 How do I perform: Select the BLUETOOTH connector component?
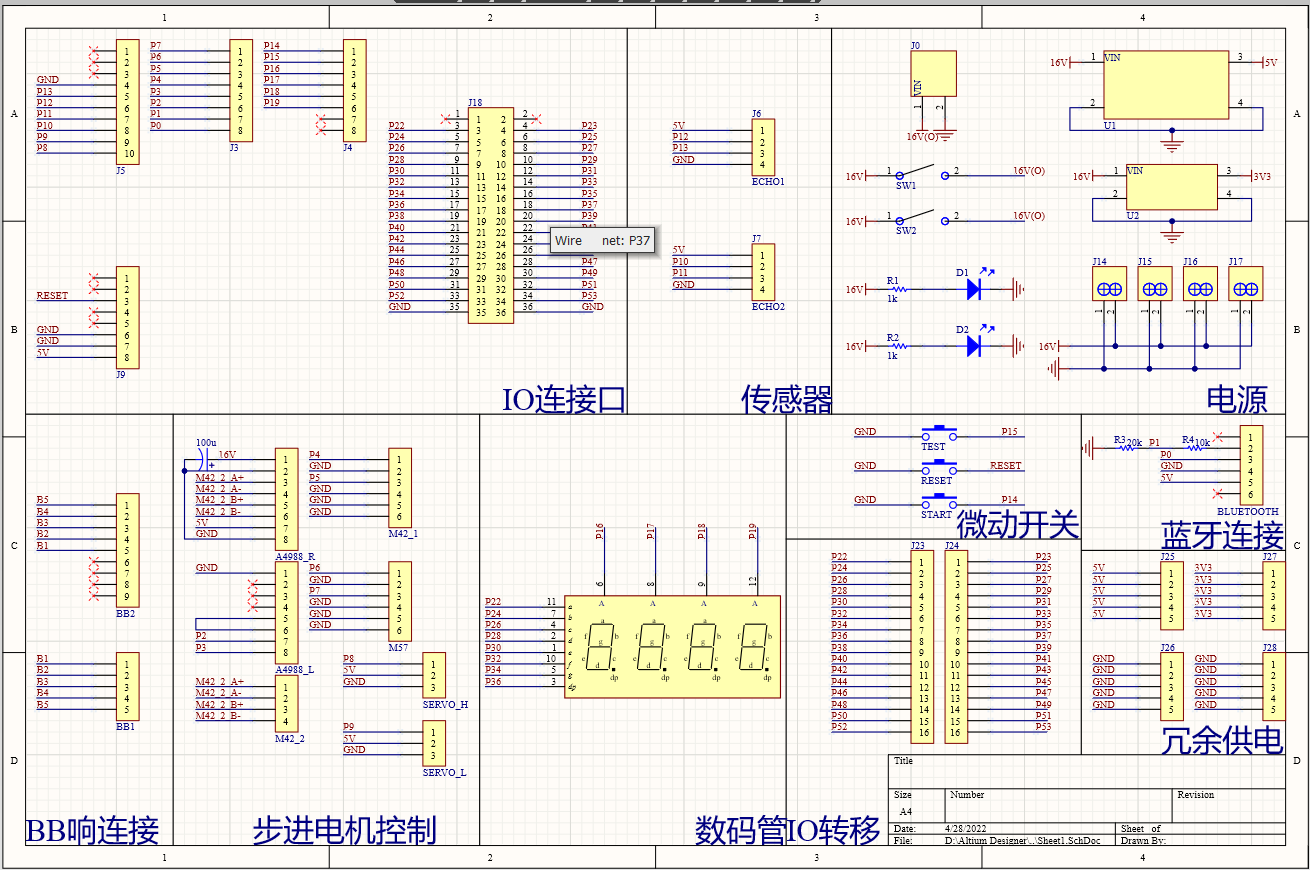click(1251, 465)
